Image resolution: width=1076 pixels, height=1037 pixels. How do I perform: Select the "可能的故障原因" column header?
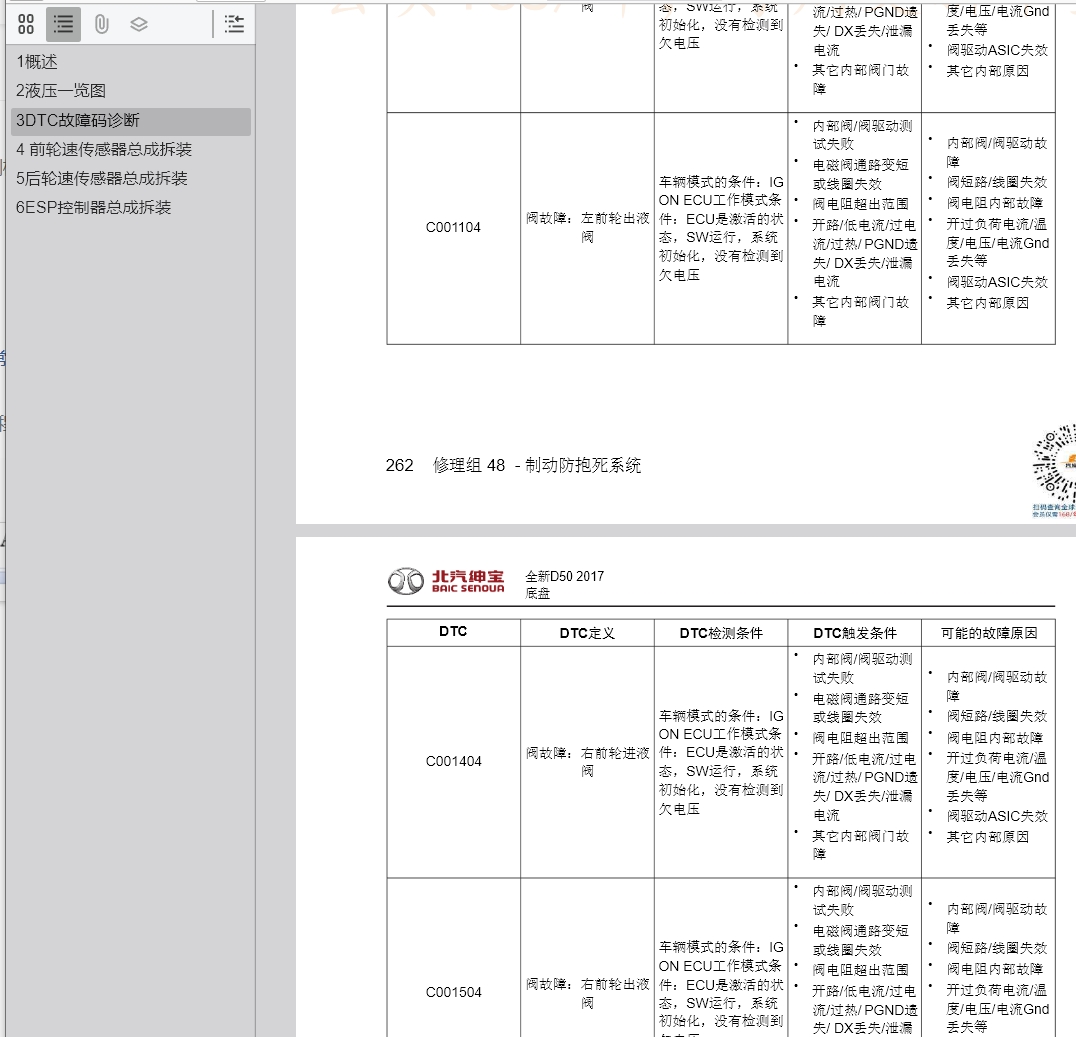(x=988, y=631)
